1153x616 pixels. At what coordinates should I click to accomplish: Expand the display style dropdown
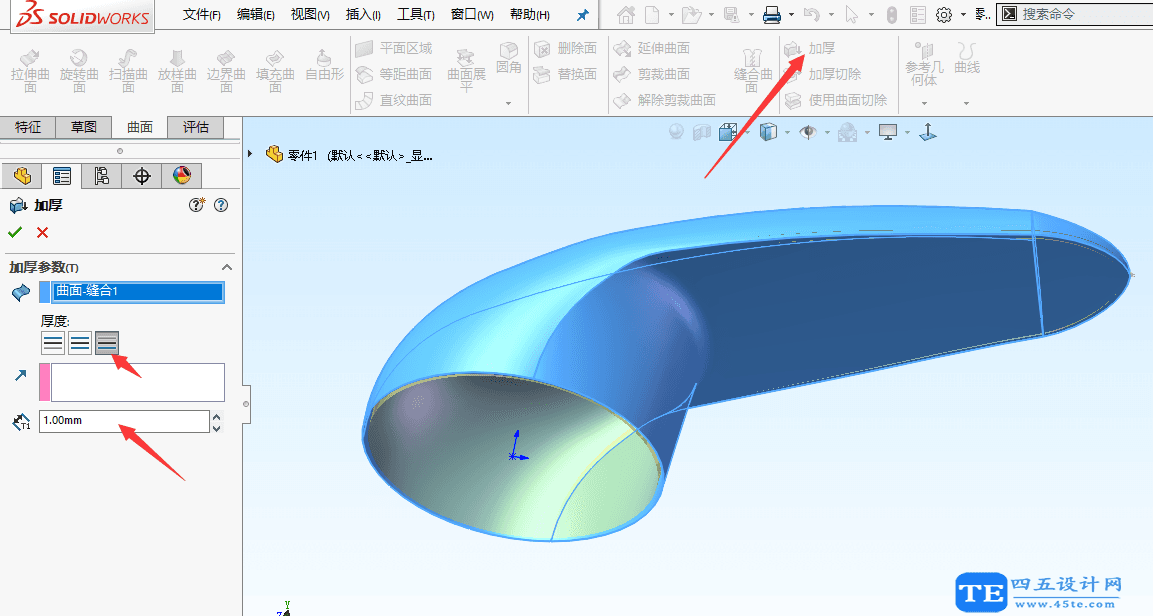click(x=785, y=131)
